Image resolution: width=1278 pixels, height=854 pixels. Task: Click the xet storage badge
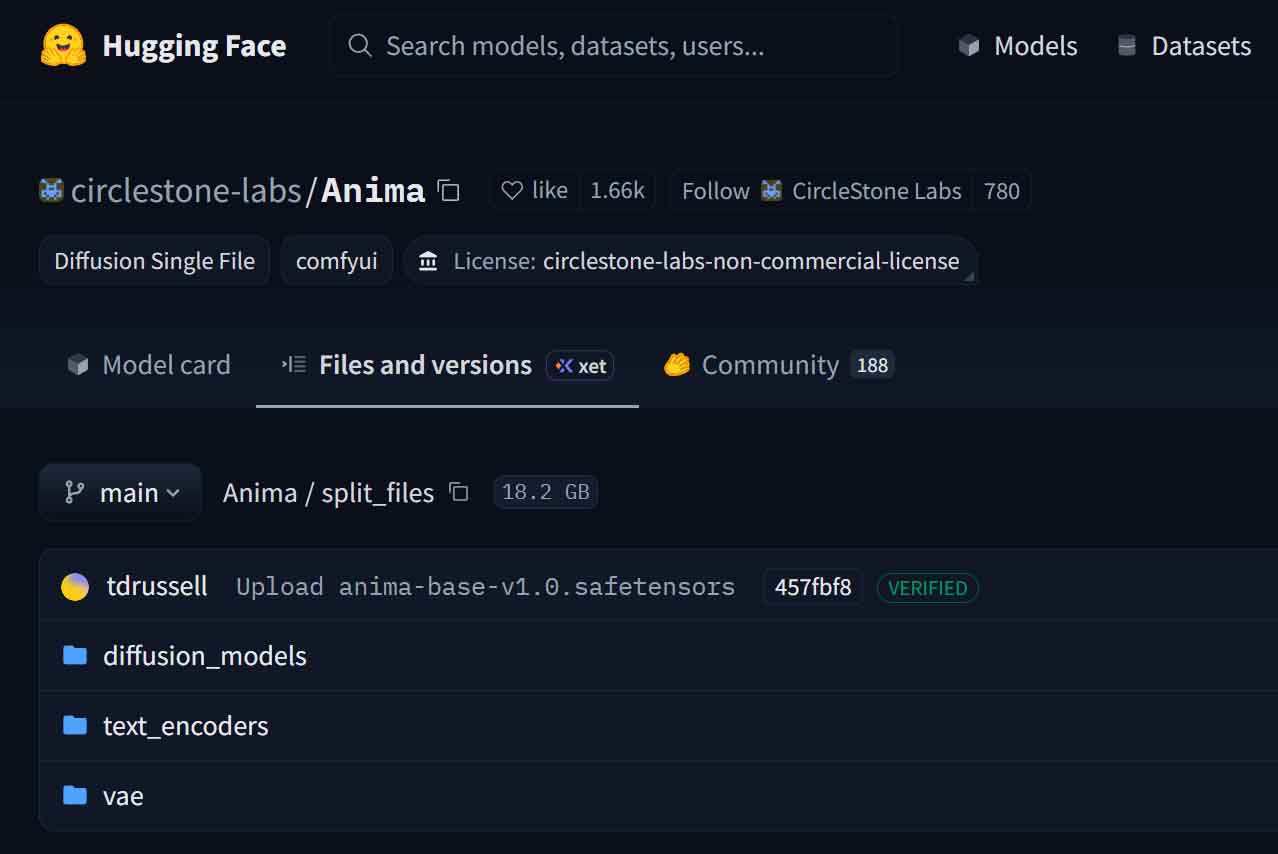tap(580, 366)
